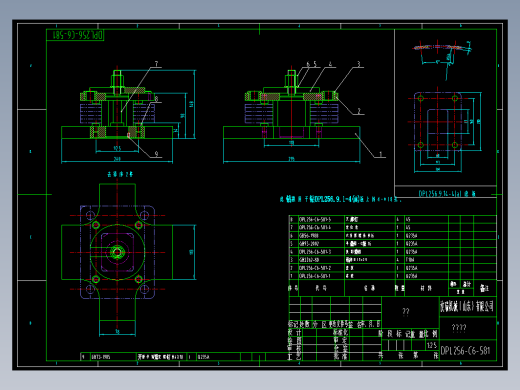Click the material '45' in parts-list row 8

click(408, 219)
